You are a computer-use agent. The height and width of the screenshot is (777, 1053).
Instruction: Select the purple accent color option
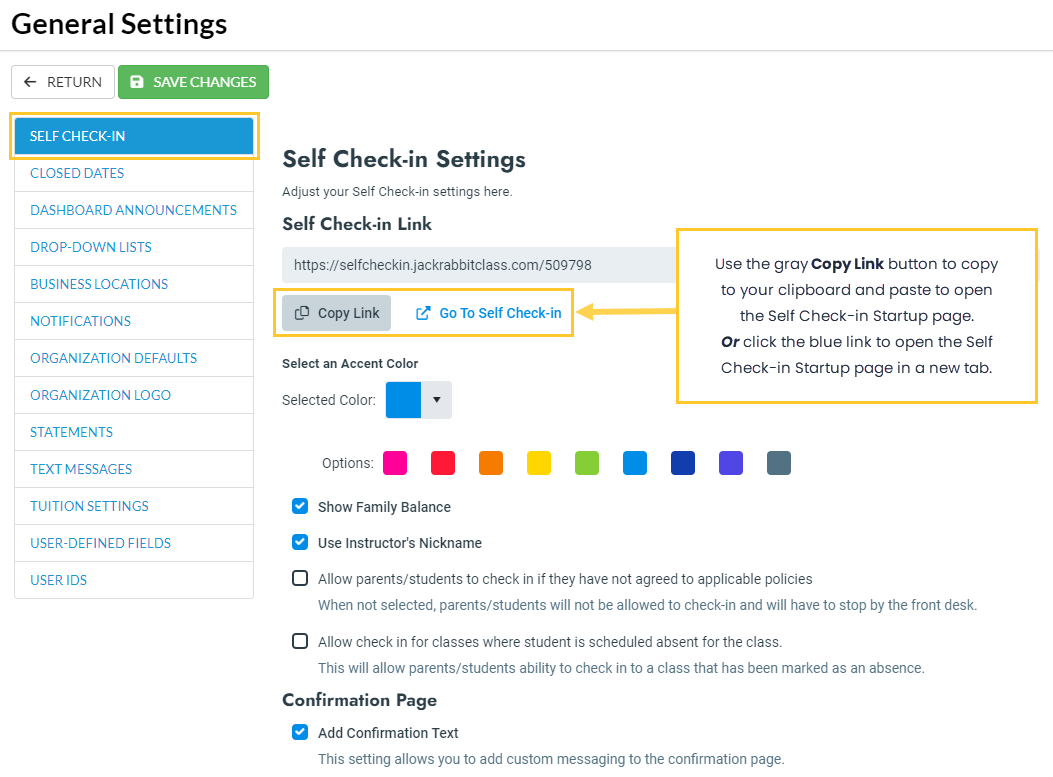[731, 463]
